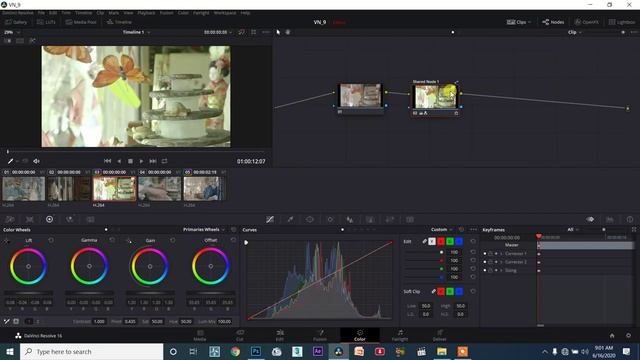Screen dimensions: 640x360
Task: Open the Primaries Wheels mode dropdown
Action: (x=204, y=229)
